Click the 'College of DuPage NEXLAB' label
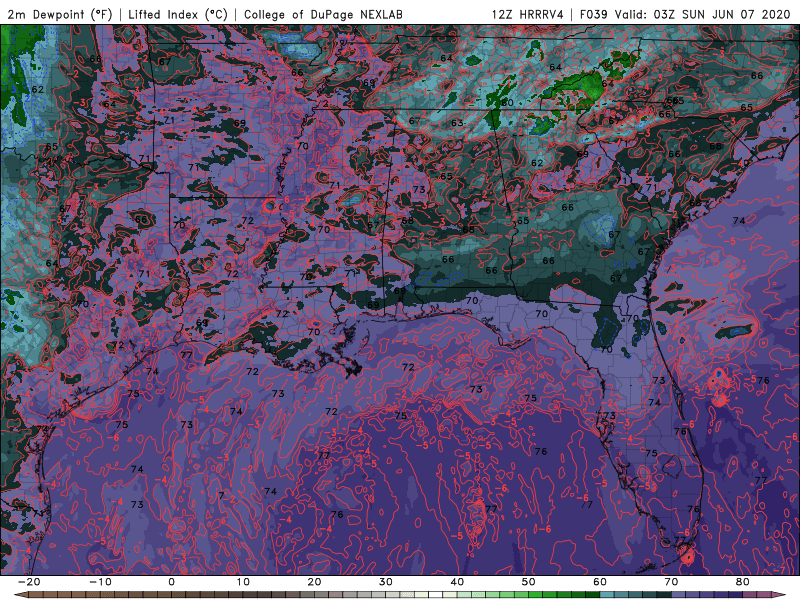 coord(323,14)
